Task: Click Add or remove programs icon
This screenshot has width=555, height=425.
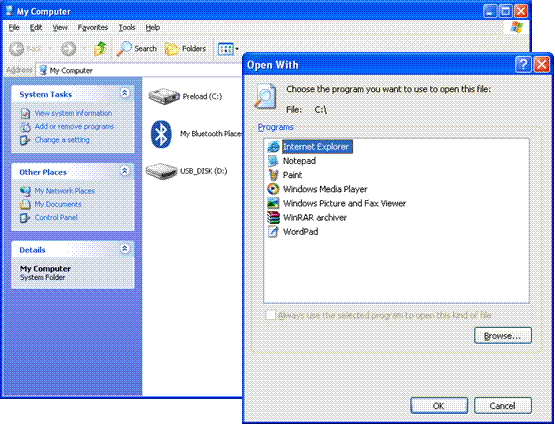Action: tap(25, 127)
